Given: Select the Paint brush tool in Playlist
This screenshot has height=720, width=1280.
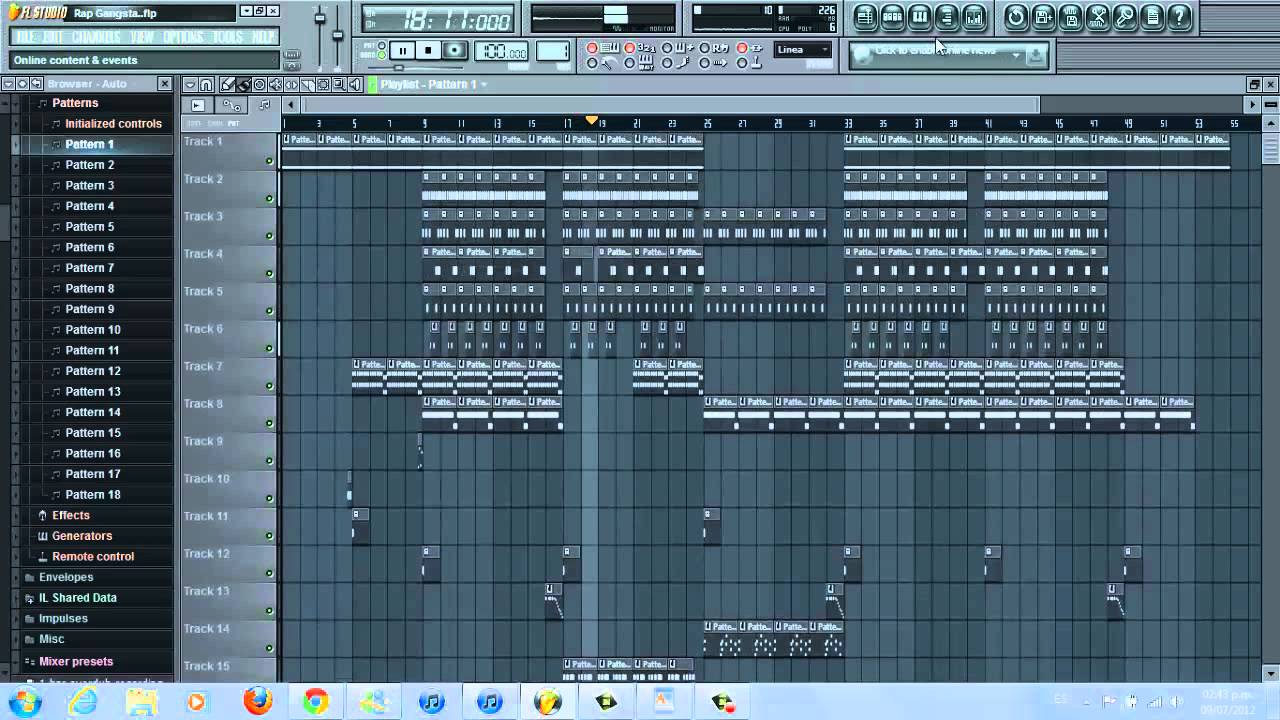Looking at the screenshot, I should click(243, 85).
